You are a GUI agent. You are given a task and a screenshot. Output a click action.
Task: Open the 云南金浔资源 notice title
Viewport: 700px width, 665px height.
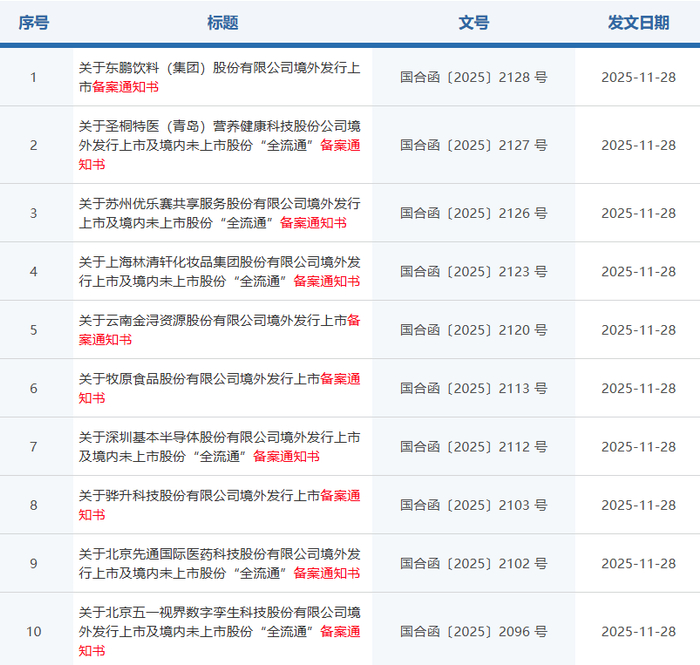pyautogui.click(x=219, y=330)
